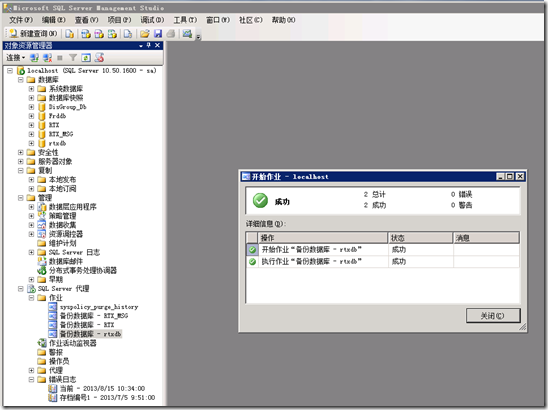Click the Connect Object Explorer icon after 连接
The width and height of the screenshot is (548, 410).
click(x=34, y=58)
